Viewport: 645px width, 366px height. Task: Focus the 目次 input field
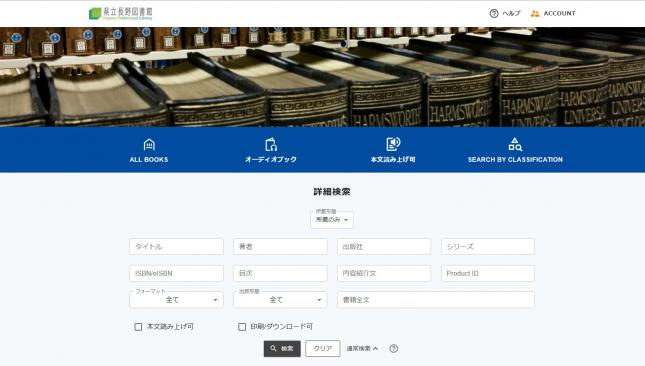pos(280,273)
